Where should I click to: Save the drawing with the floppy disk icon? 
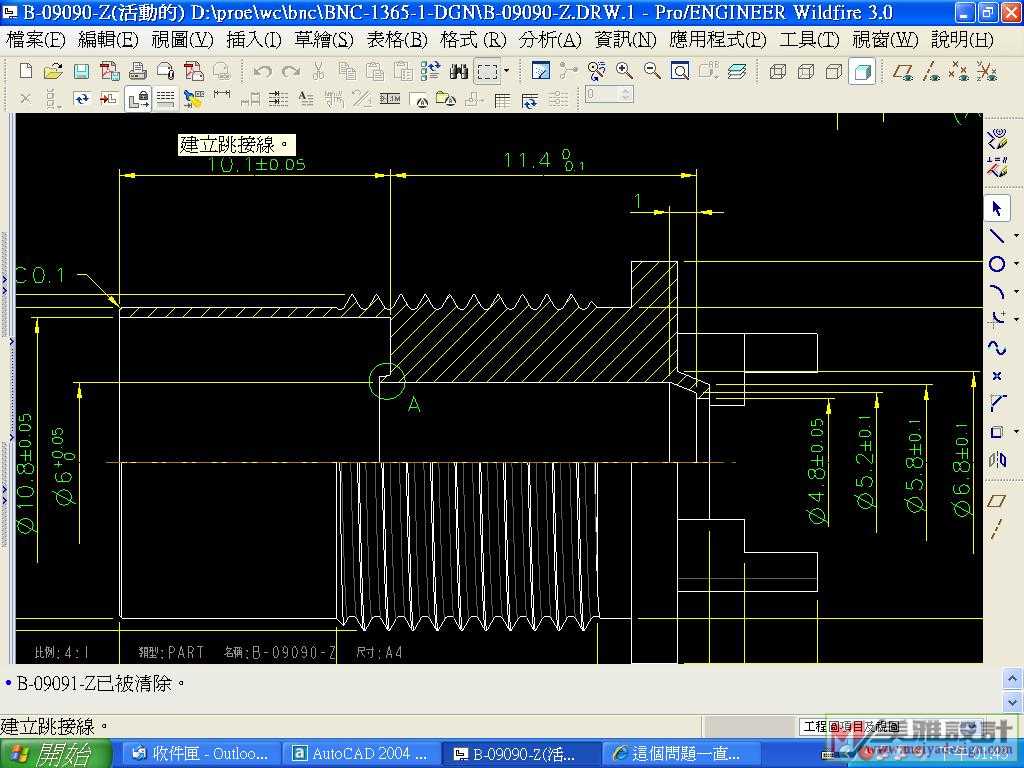coord(81,71)
